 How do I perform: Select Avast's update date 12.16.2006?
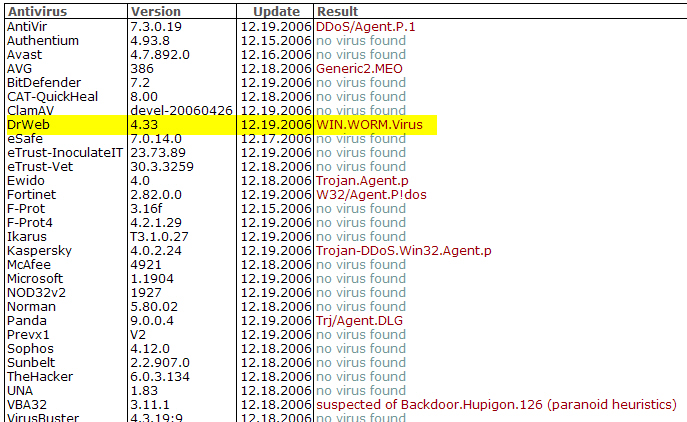pos(276,55)
